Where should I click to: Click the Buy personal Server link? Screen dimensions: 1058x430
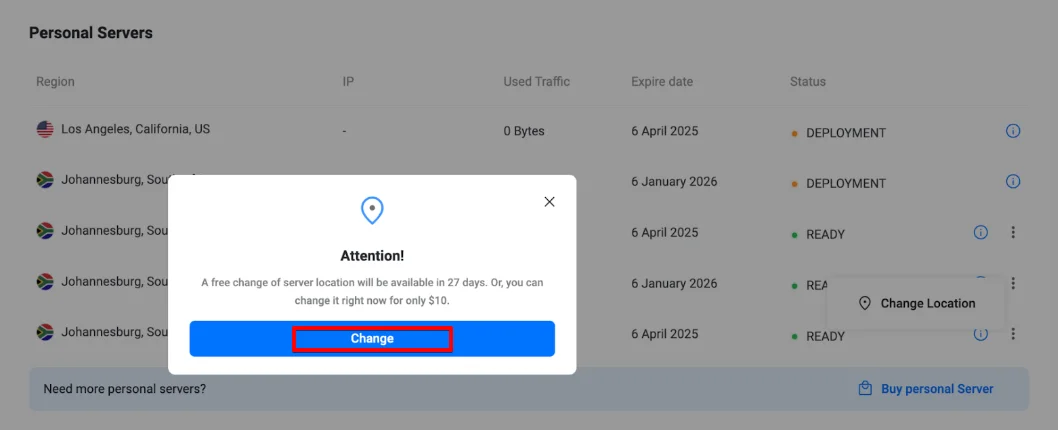click(937, 388)
